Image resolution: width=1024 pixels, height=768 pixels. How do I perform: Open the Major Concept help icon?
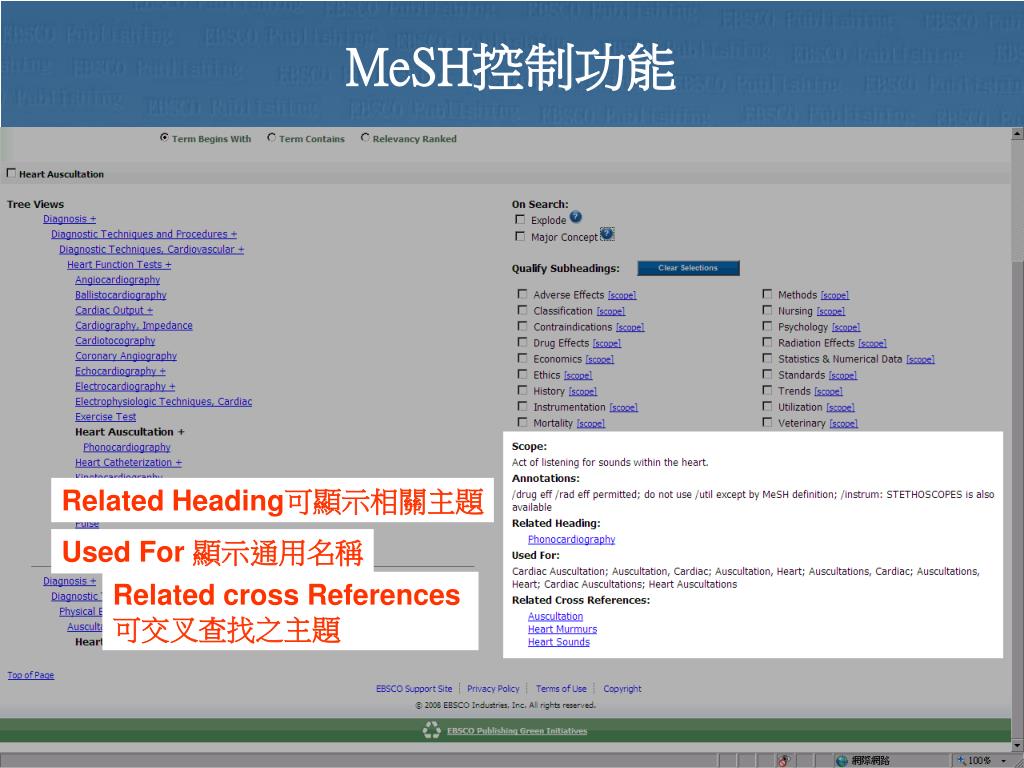(x=607, y=234)
